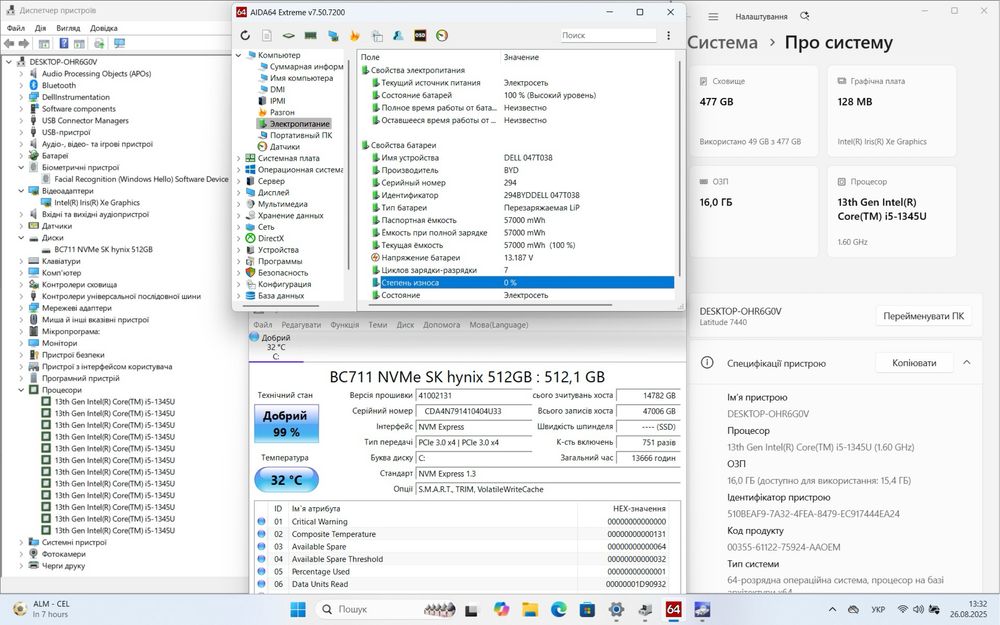Screen dimensions: 1000x625
Task: Click the AIDA64 motherboard chip toolbar icon
Action: coord(288,36)
